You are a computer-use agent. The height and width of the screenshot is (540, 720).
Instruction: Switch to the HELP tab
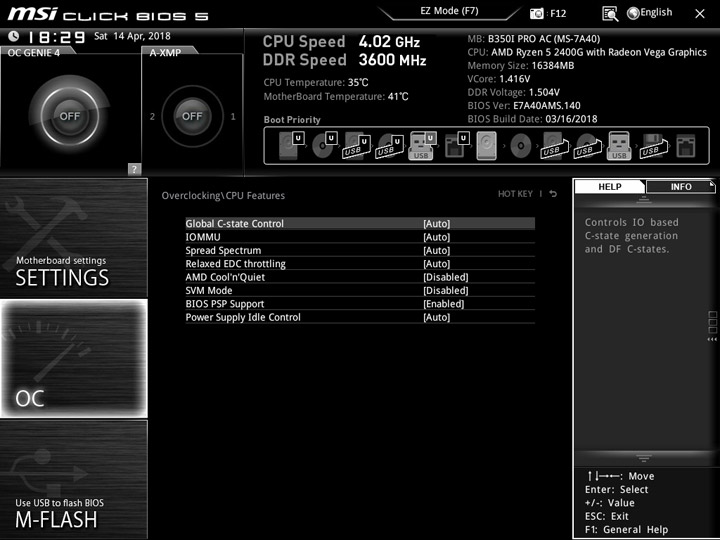(610, 186)
